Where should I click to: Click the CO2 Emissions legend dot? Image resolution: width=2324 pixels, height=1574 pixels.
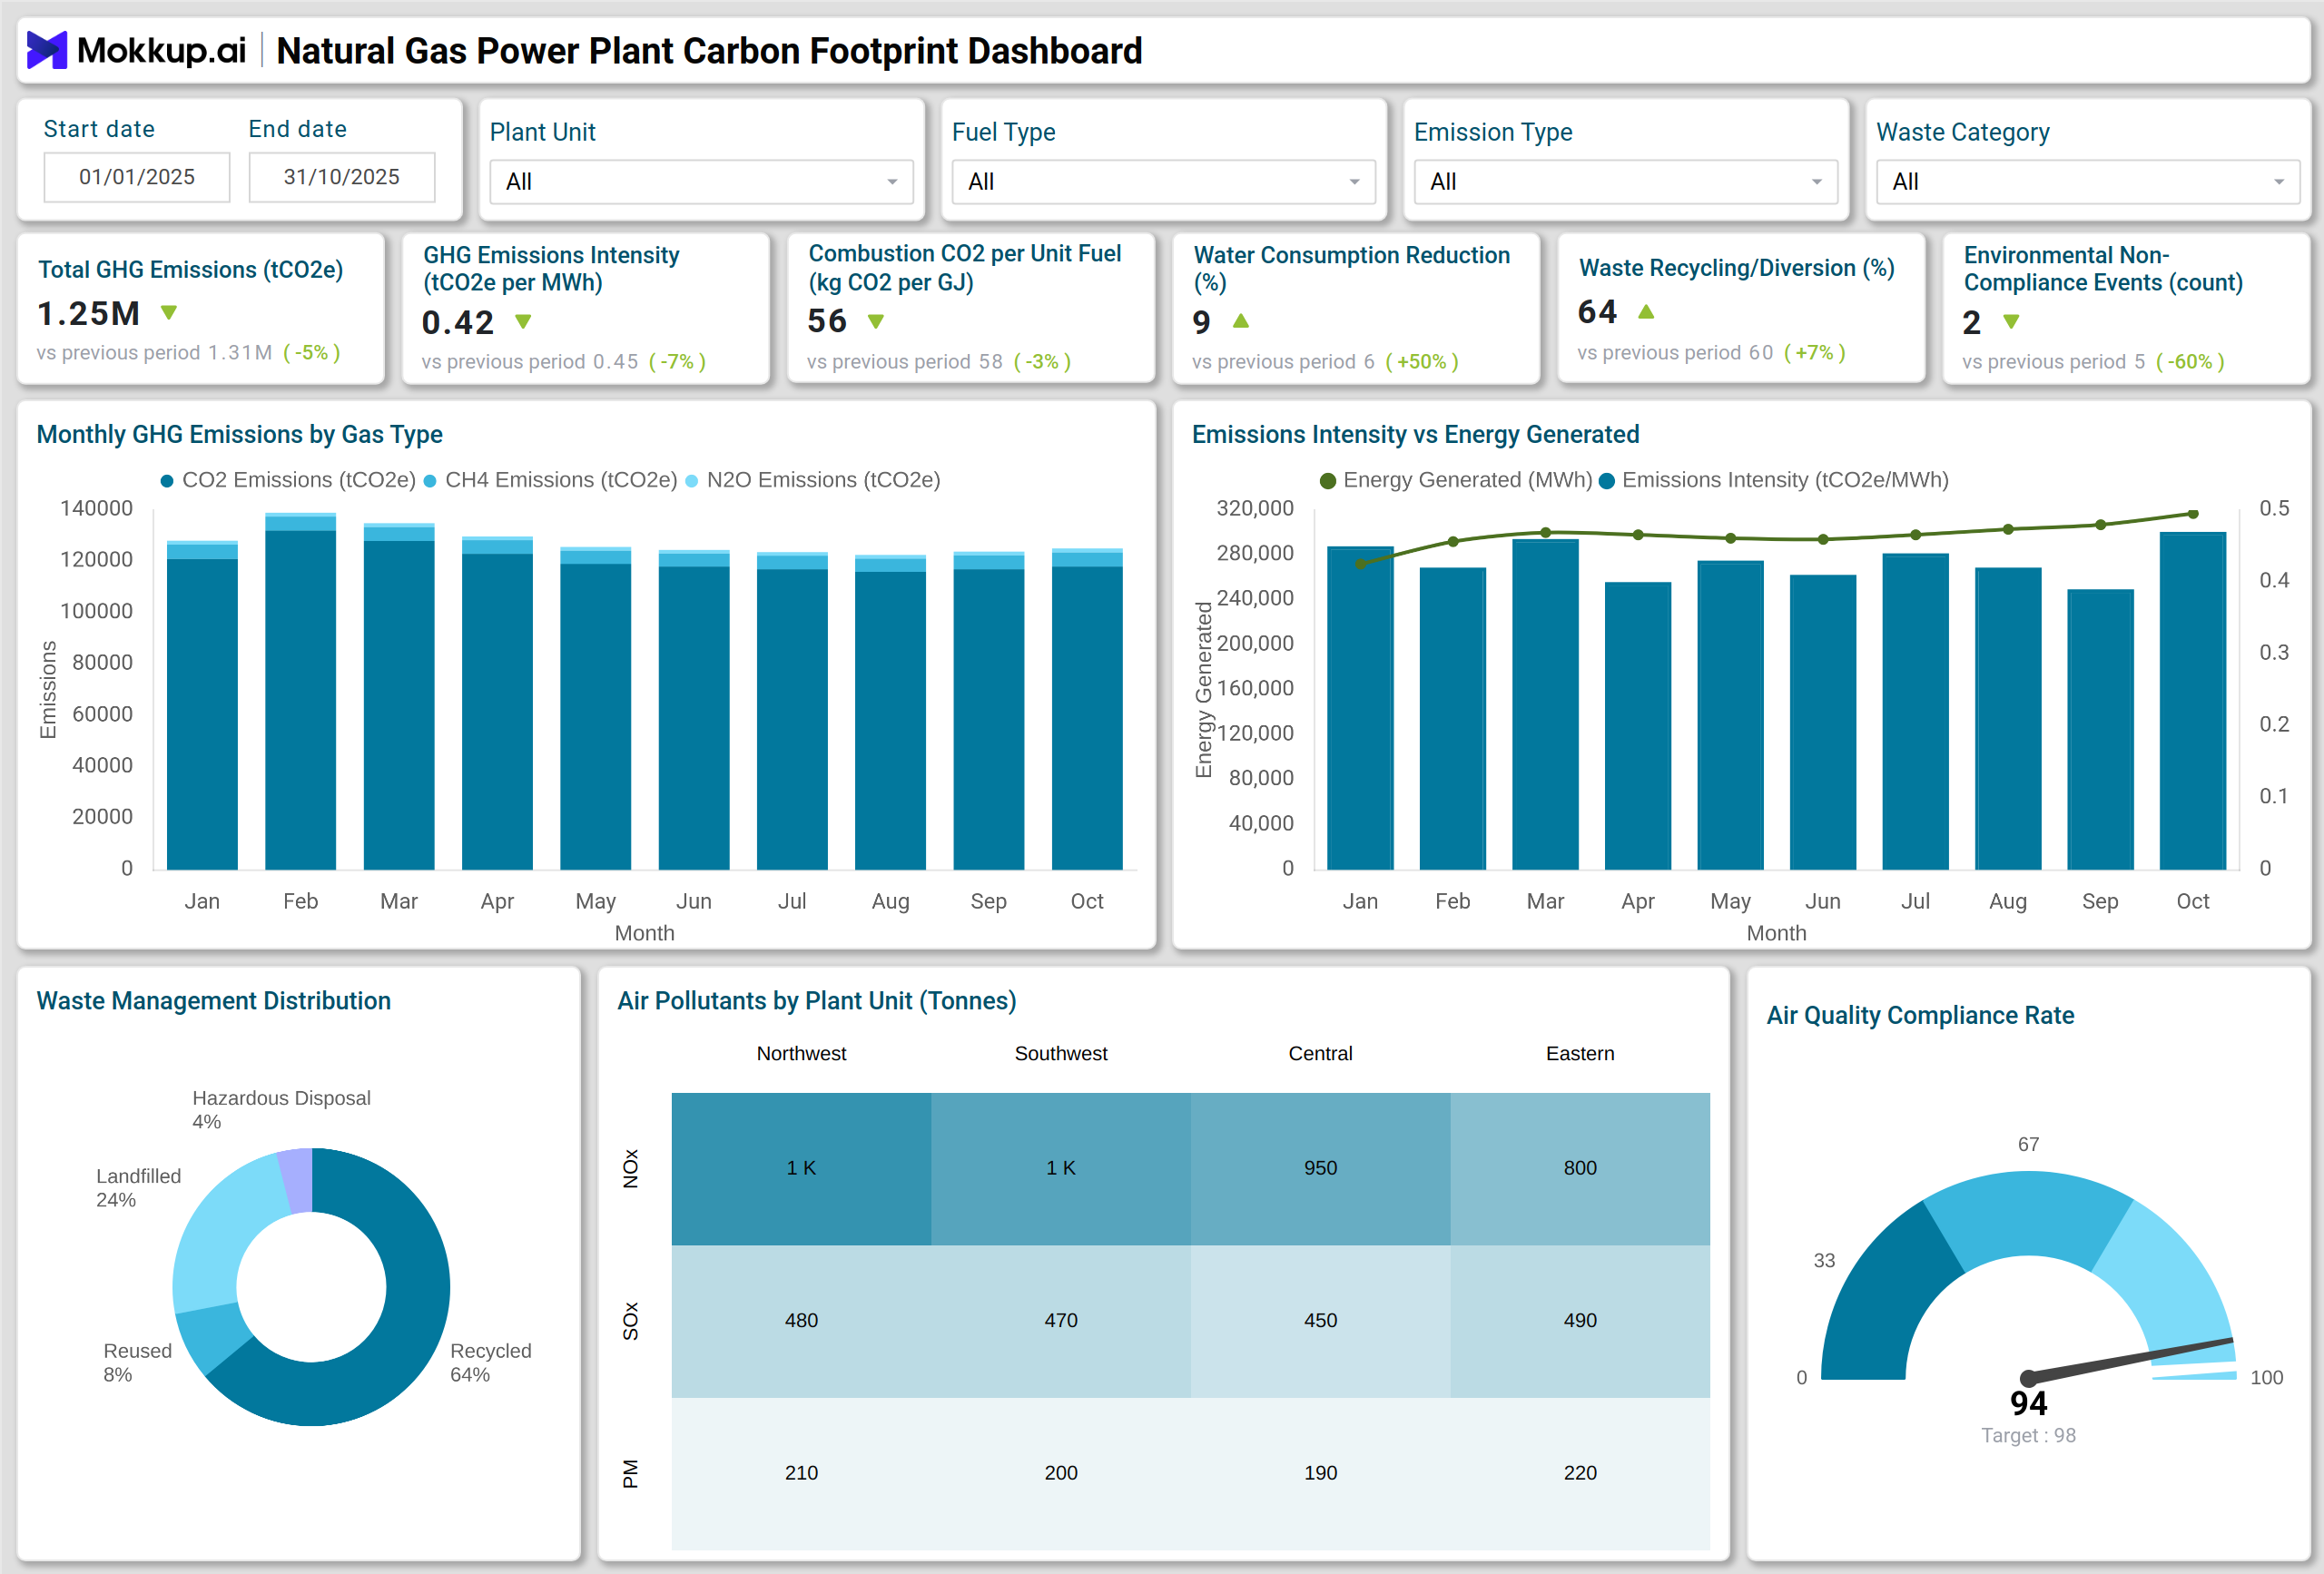[x=167, y=481]
